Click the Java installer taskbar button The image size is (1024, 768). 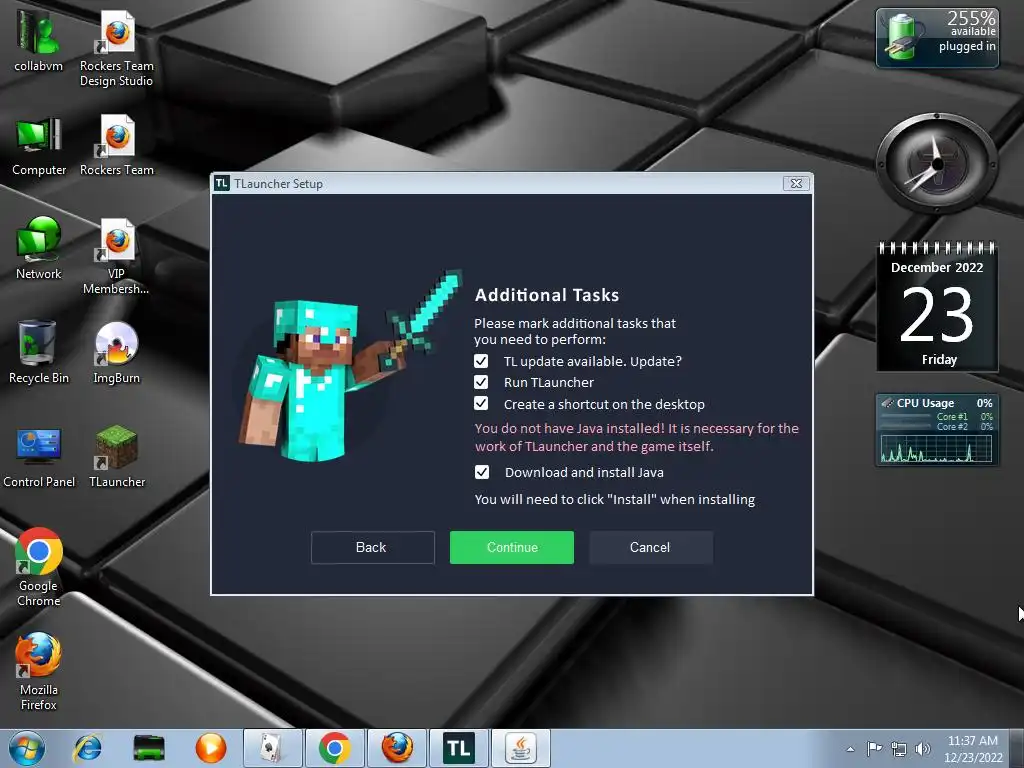520,748
